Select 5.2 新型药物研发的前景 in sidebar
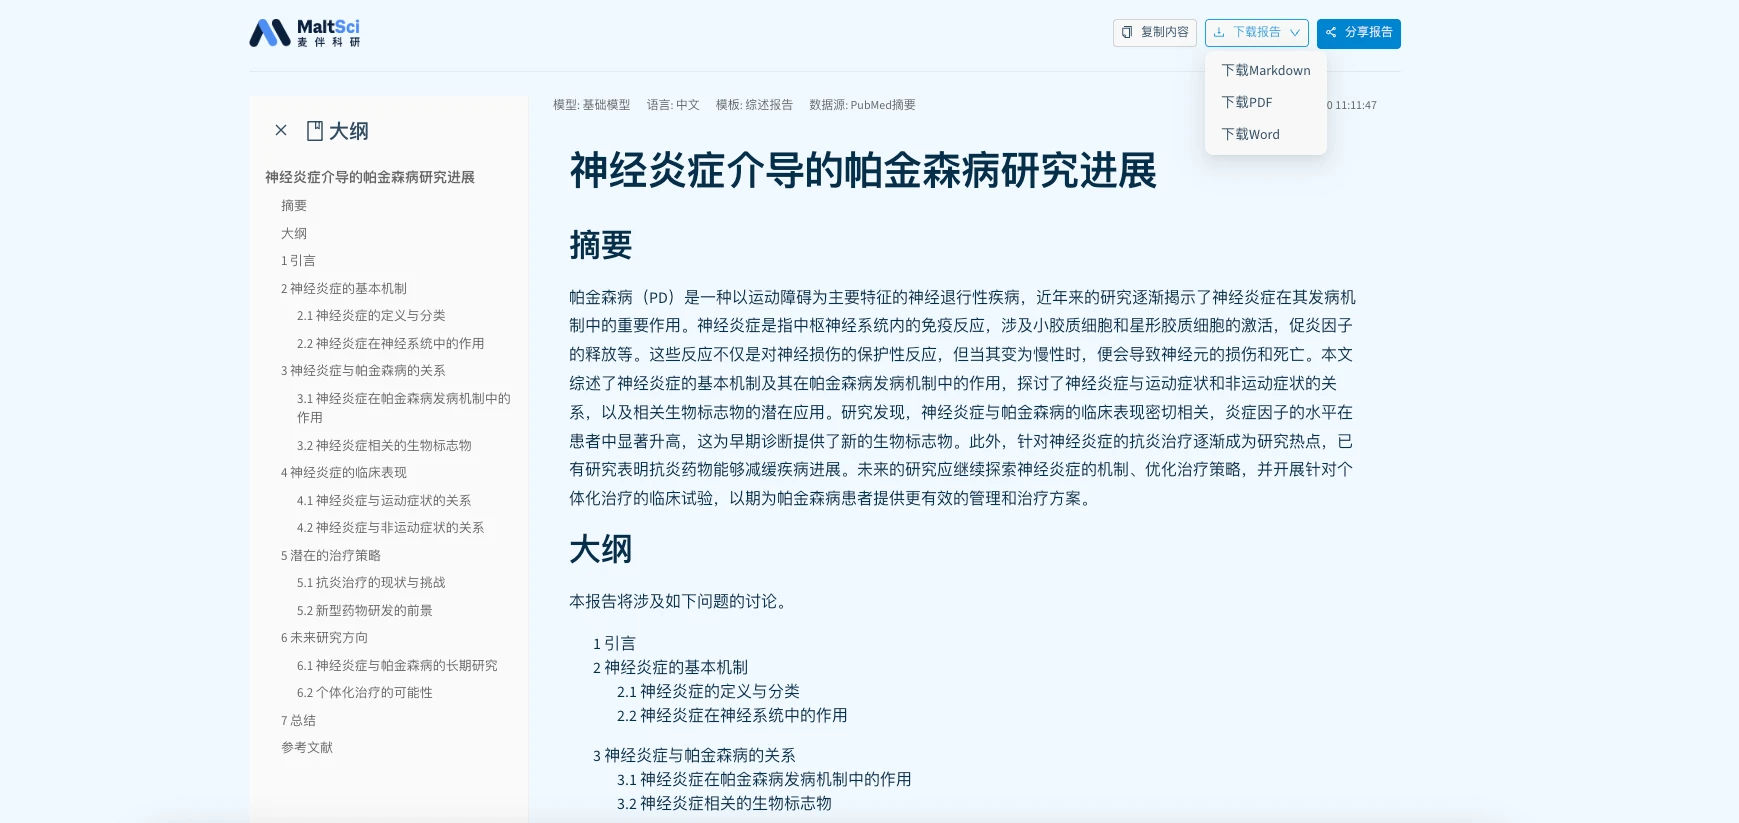1739x823 pixels. 365,610
